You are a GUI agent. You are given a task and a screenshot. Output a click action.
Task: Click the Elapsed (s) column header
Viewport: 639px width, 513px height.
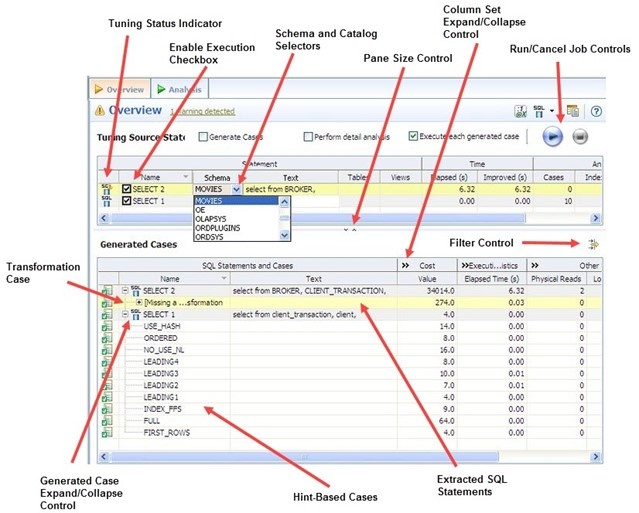pos(450,177)
